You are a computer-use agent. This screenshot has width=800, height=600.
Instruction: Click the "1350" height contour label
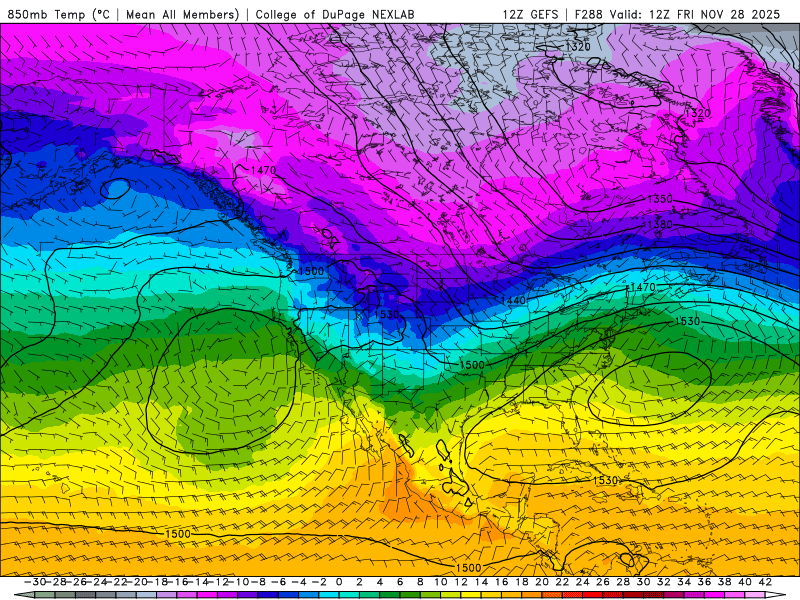pos(660,199)
